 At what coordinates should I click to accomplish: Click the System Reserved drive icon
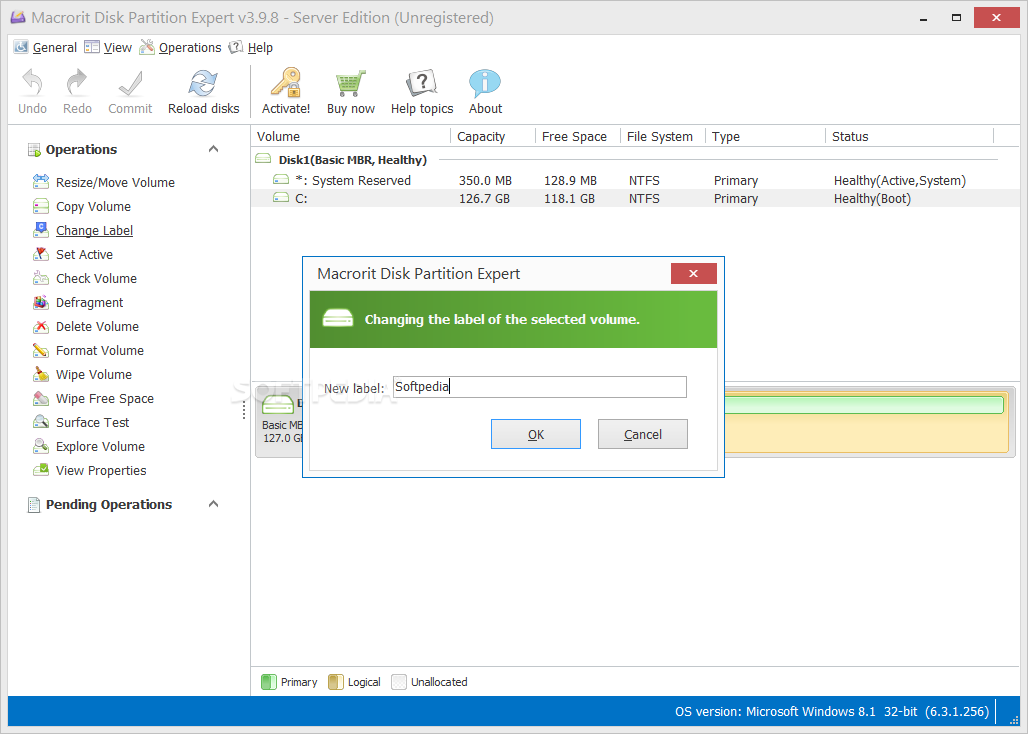tap(281, 180)
